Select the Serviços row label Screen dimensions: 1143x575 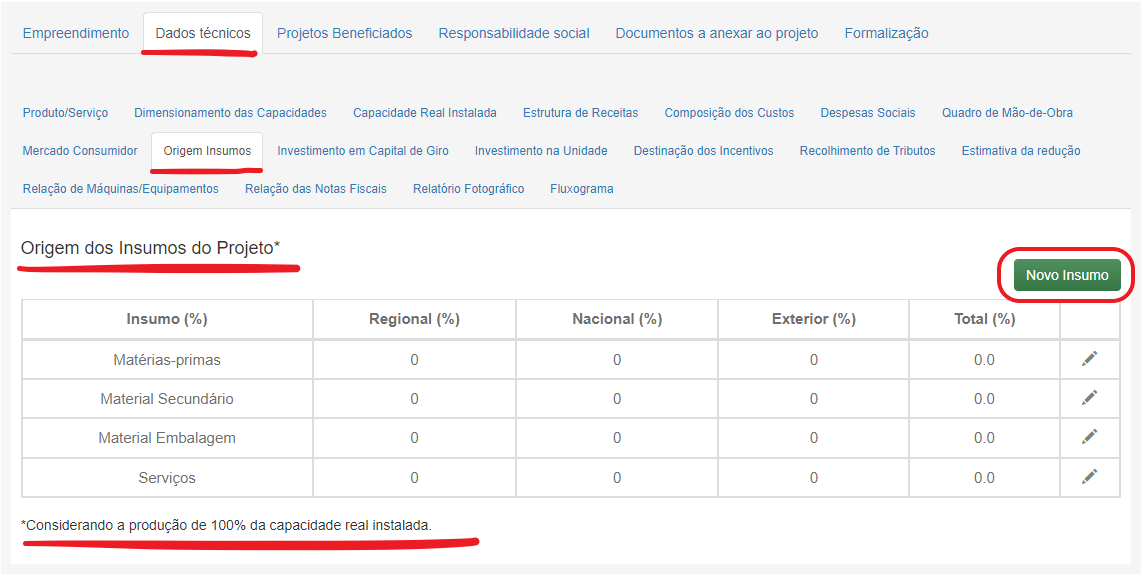pos(167,478)
